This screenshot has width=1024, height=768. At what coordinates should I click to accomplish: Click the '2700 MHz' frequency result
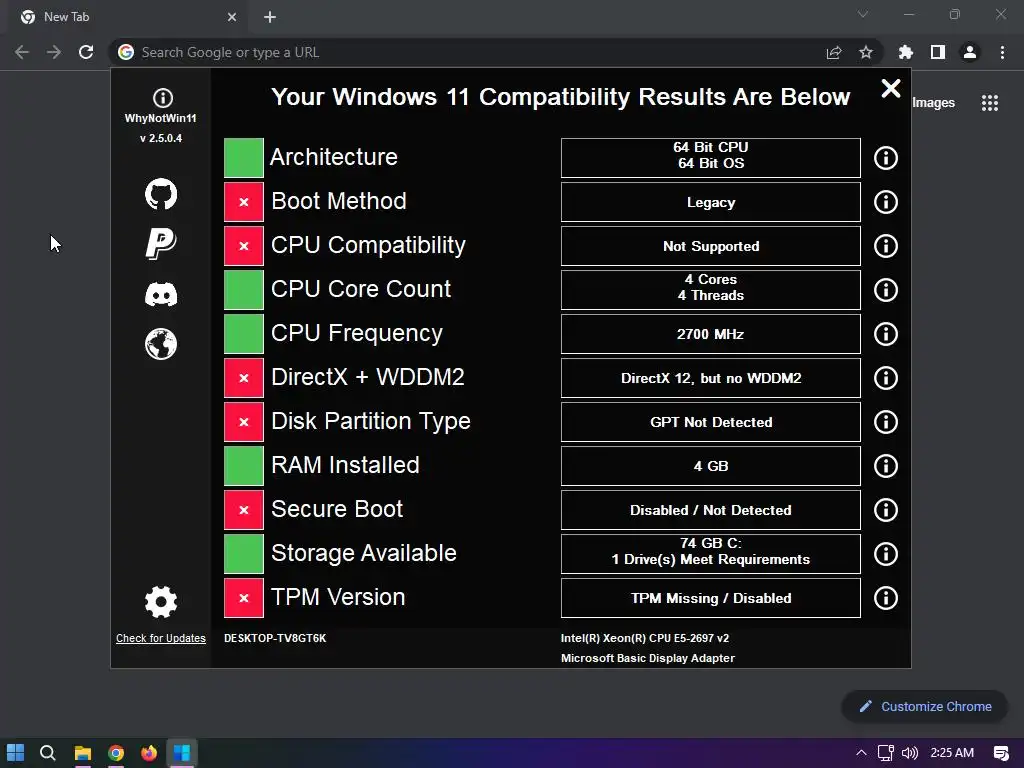coord(711,334)
